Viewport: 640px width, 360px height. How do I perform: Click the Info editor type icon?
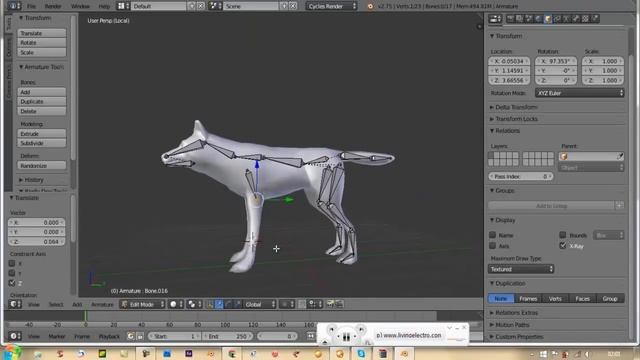(x=15, y=6)
